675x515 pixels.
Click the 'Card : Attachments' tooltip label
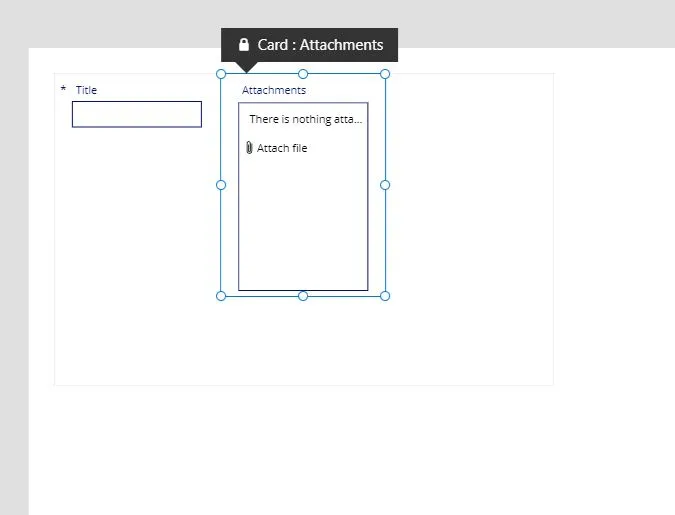320,45
